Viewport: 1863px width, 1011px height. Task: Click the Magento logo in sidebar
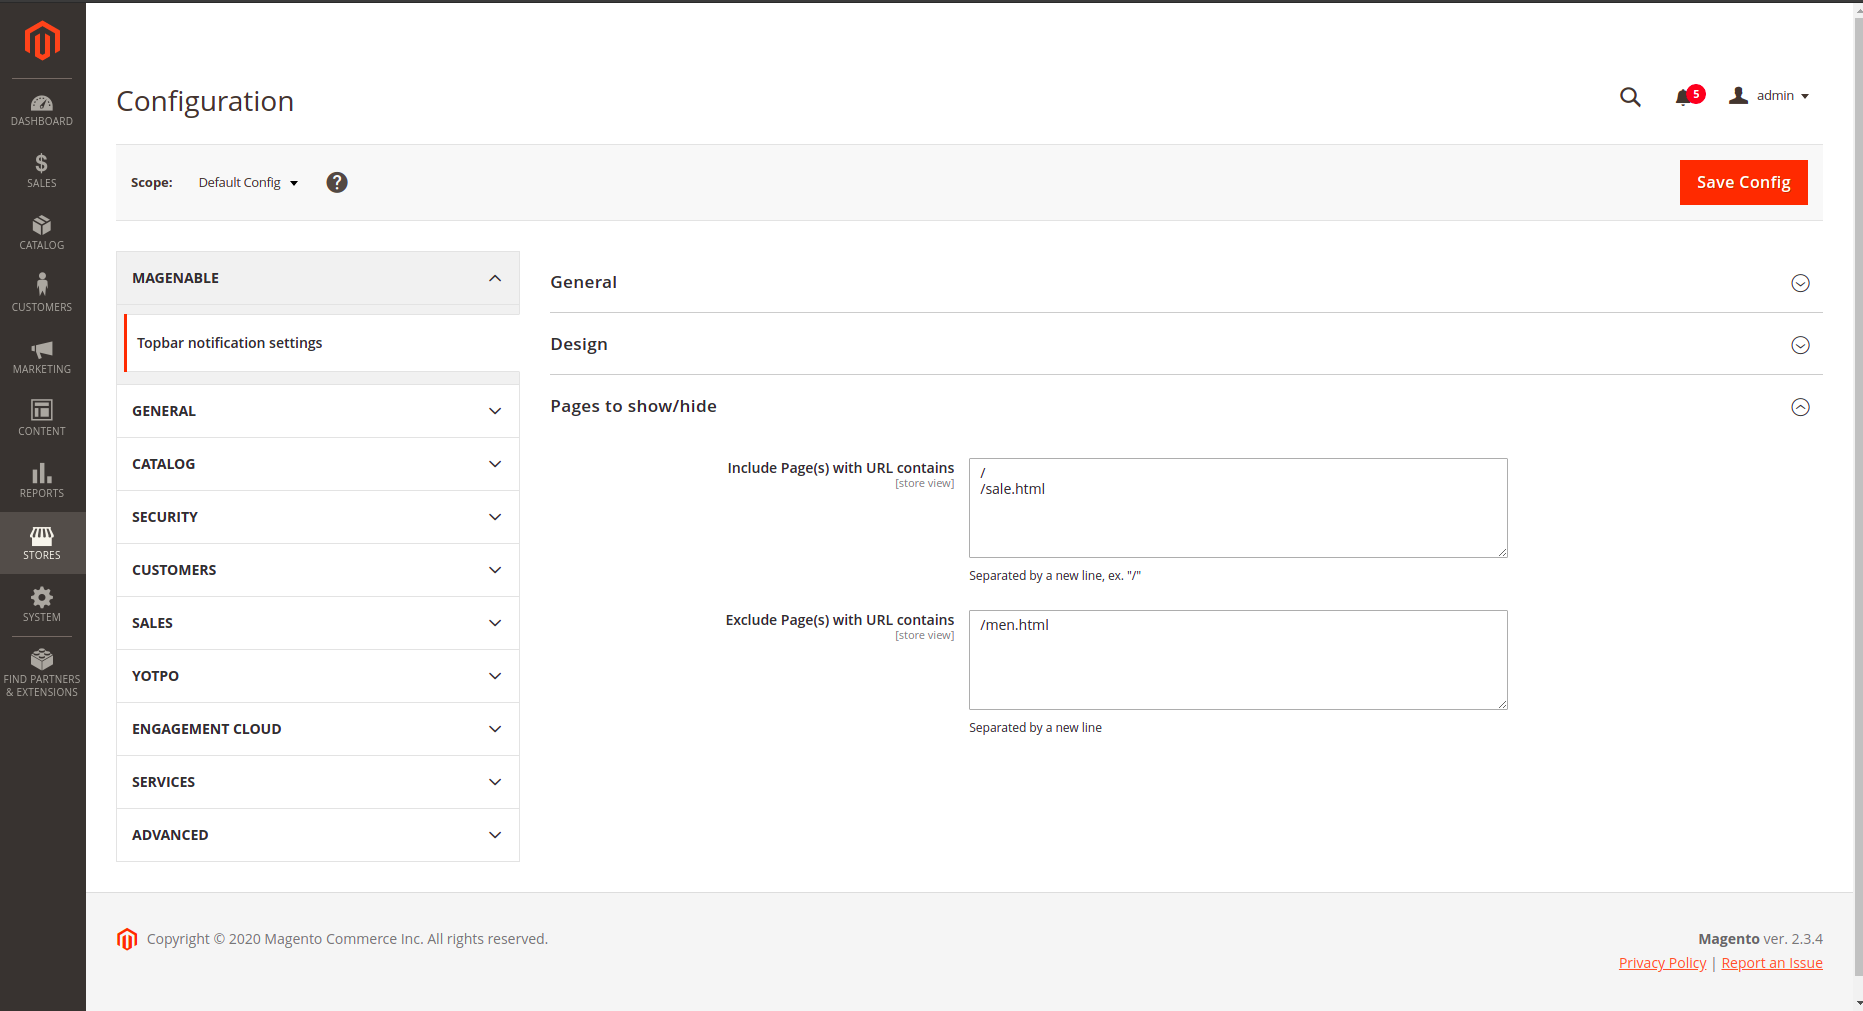pos(42,41)
